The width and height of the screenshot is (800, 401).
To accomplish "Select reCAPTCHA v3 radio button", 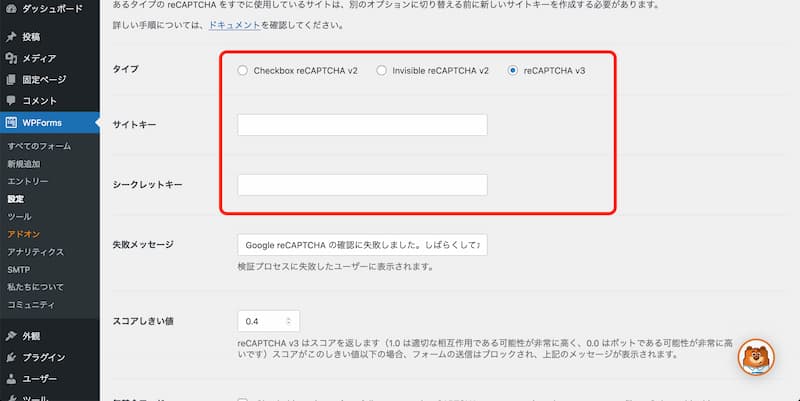I will (512, 70).
